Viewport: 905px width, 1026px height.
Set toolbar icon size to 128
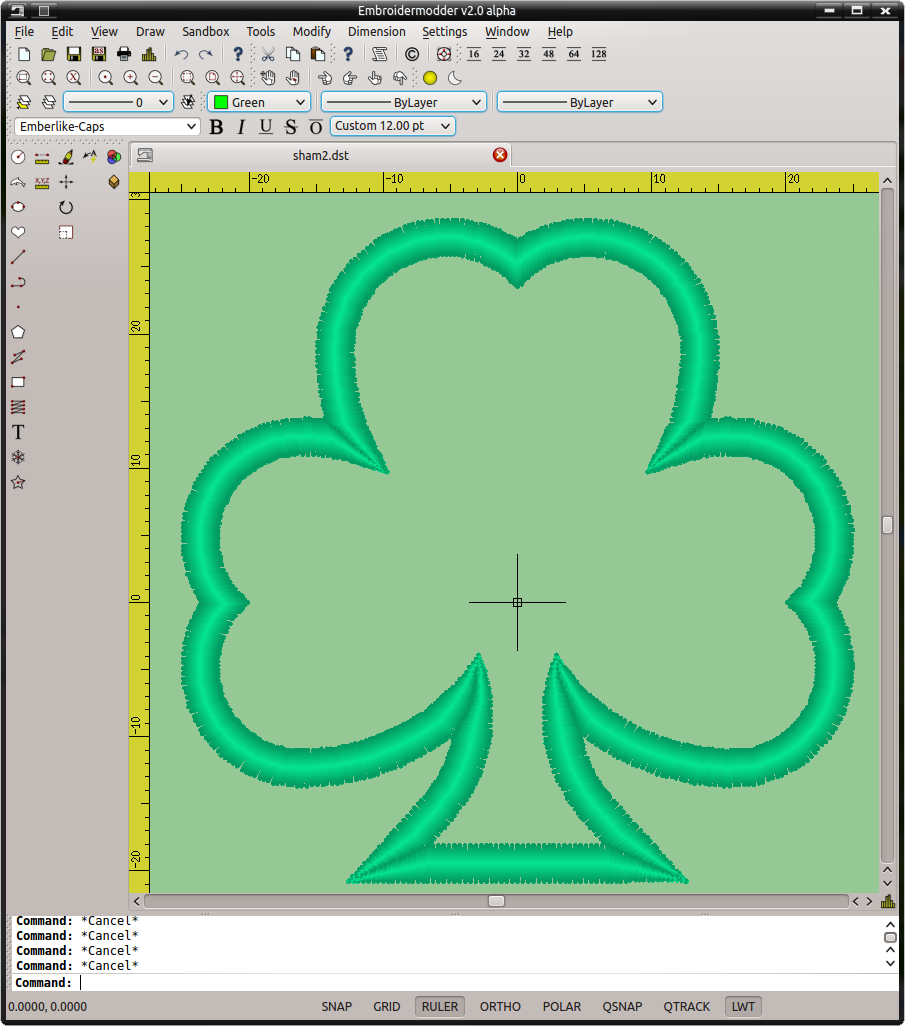pos(598,54)
